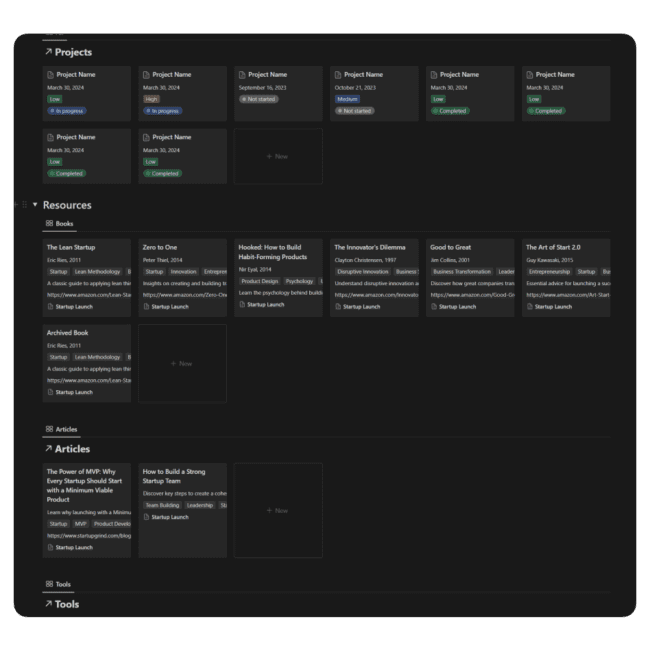Image resolution: width=650 pixels, height=650 pixels.
Task: Click the Medium priority tag on the project card
Action: coord(347,99)
